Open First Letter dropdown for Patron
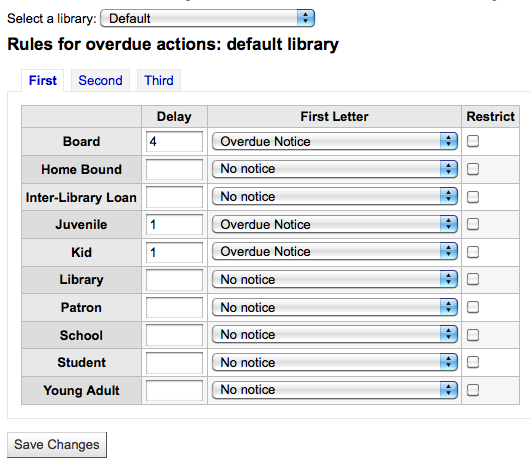Image resolution: width=531 pixels, height=468 pixels. pos(335,307)
